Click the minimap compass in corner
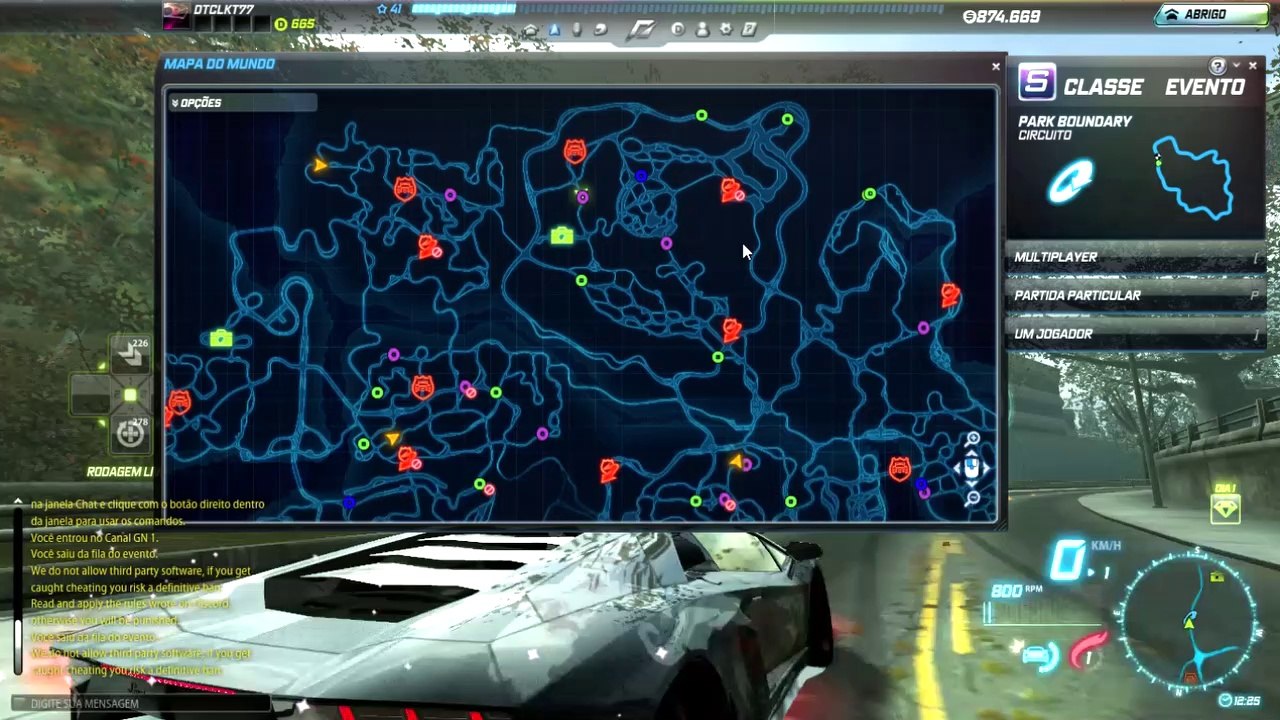The image size is (1280, 720). pos(1189,620)
